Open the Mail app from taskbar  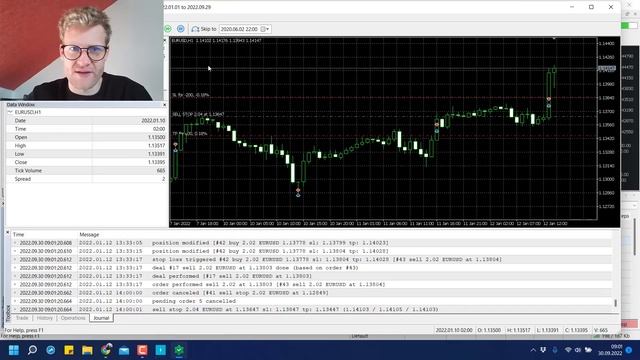(124, 350)
